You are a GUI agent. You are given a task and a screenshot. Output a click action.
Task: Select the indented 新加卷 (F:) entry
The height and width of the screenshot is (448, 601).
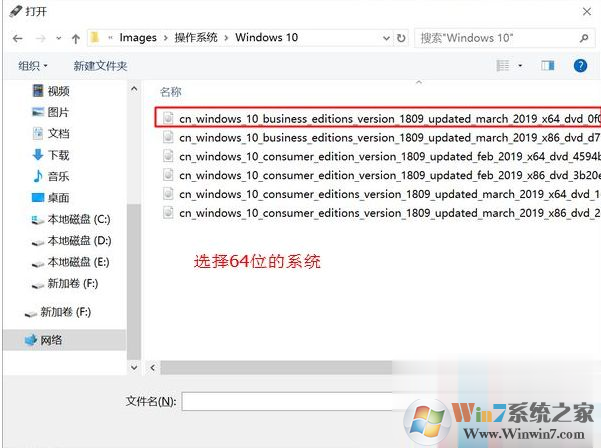click(x=72, y=284)
